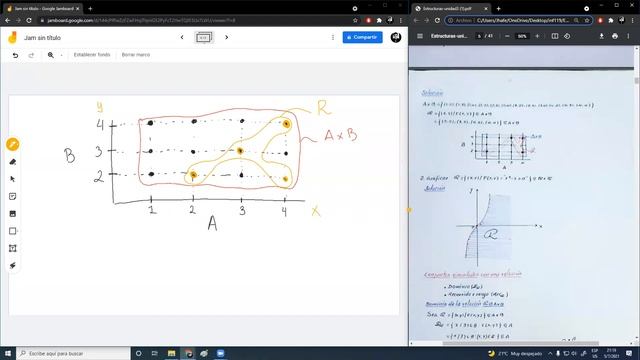Image resolution: width=640 pixels, height=360 pixels.
Task: Bookmark the PDF page with star
Action: (x=587, y=20)
